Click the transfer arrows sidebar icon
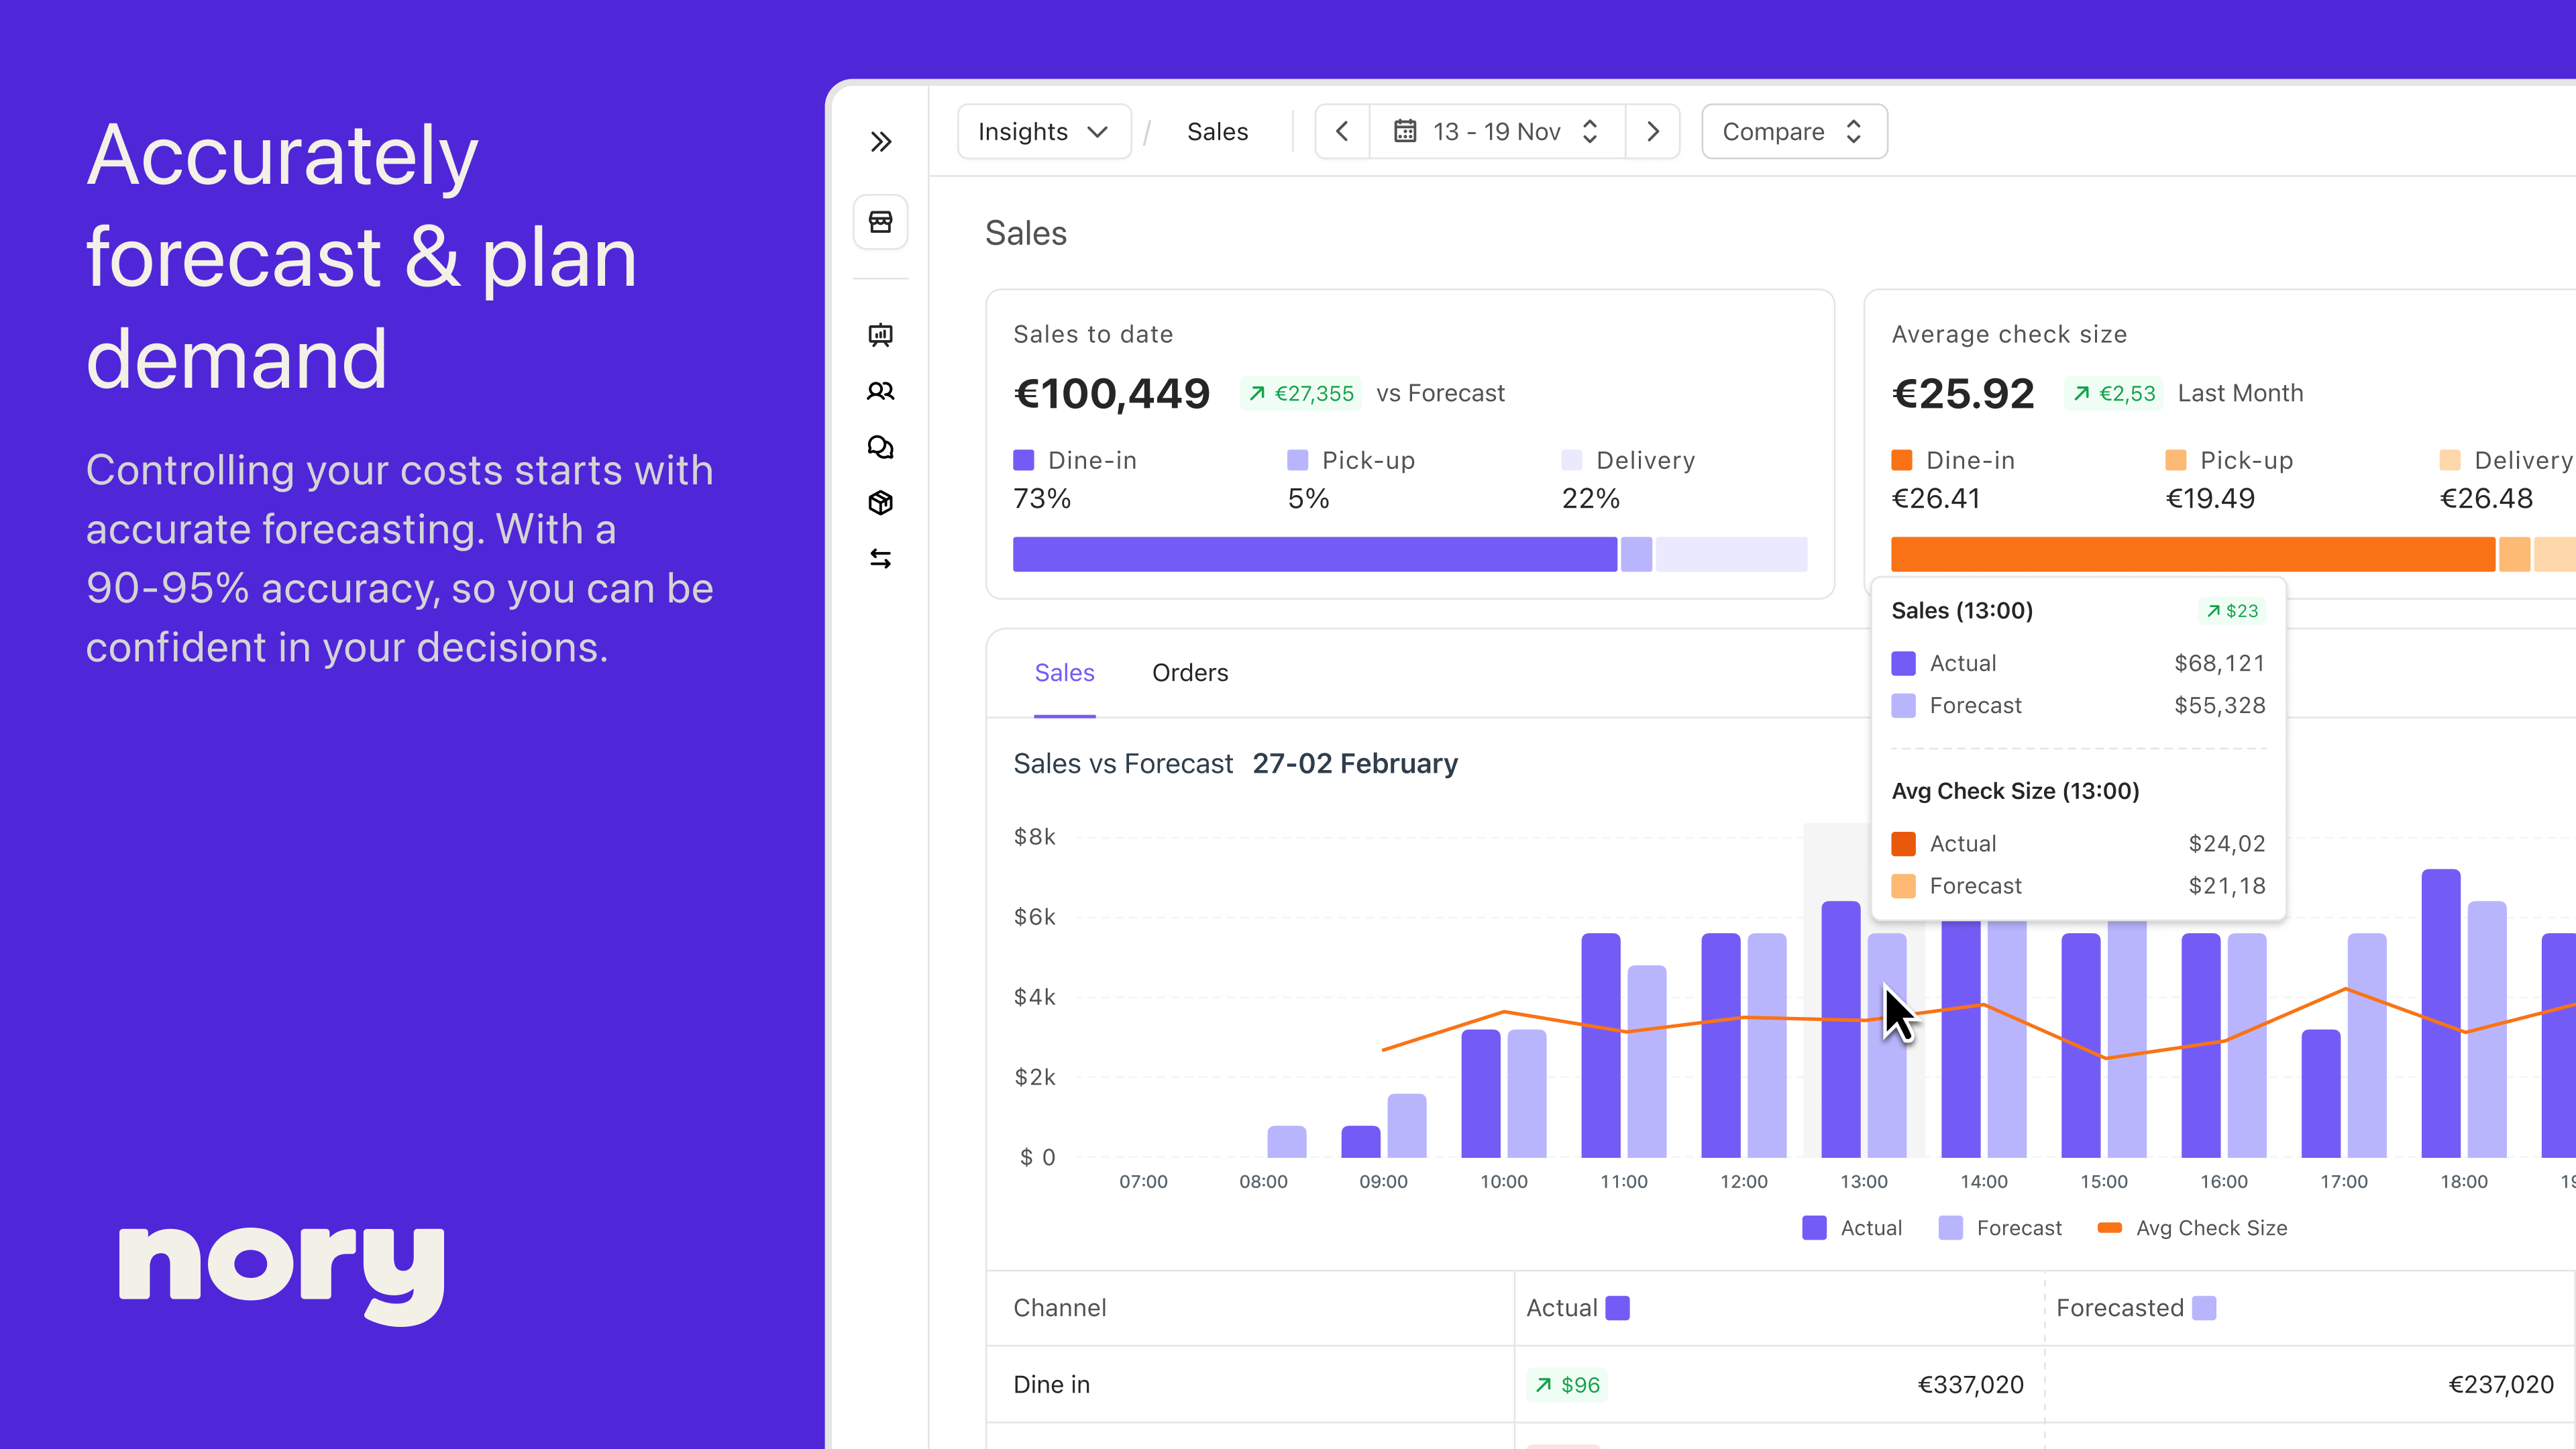2576x1449 pixels. pyautogui.click(x=880, y=558)
